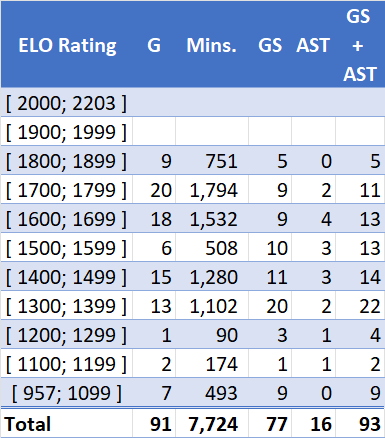
Task: Select the total minutes 7,724 cell
Action: 212,424
